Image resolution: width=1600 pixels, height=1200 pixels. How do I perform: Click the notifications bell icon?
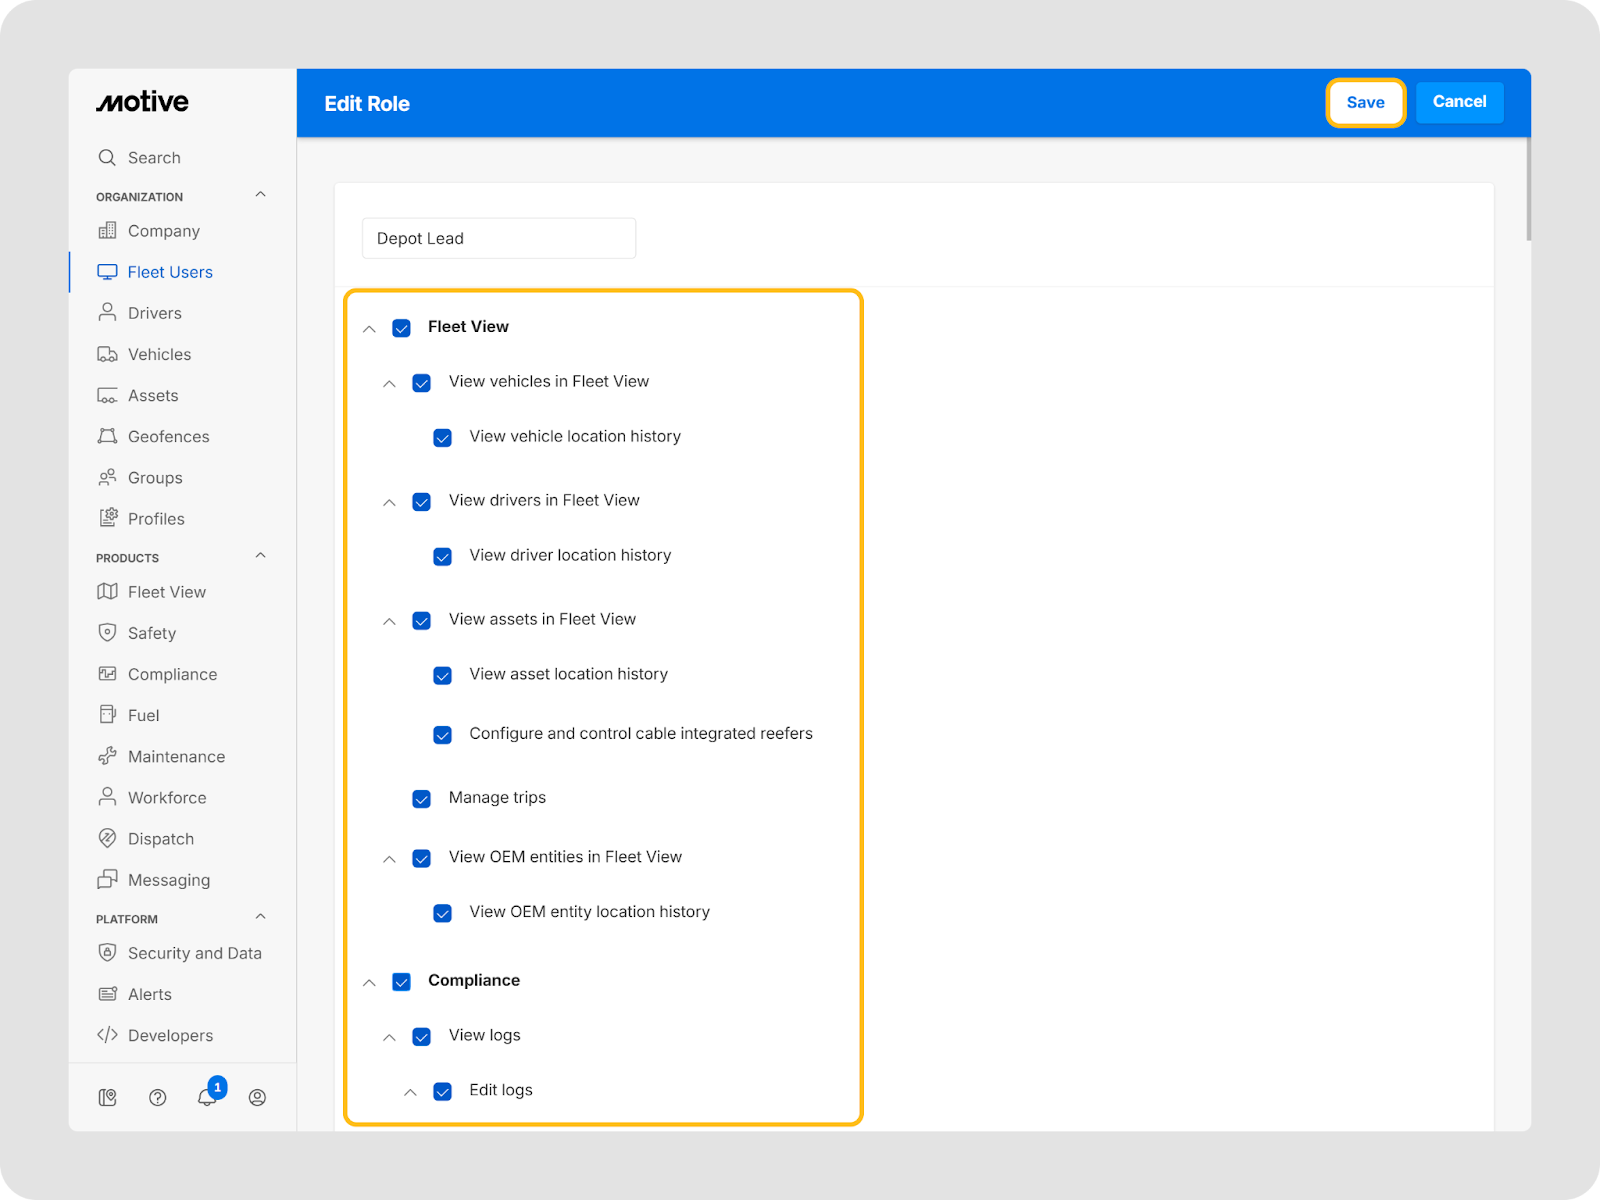(x=206, y=1098)
